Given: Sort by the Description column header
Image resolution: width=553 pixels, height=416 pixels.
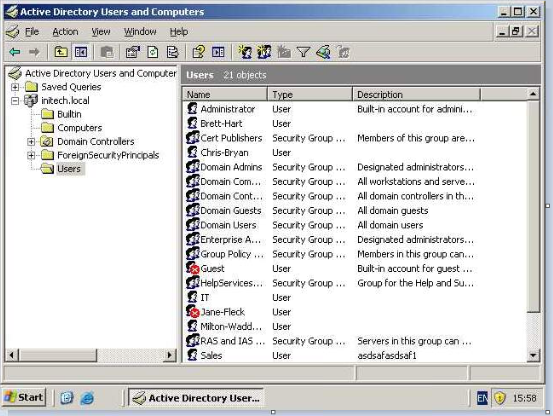Looking at the screenshot, I should point(417,94).
